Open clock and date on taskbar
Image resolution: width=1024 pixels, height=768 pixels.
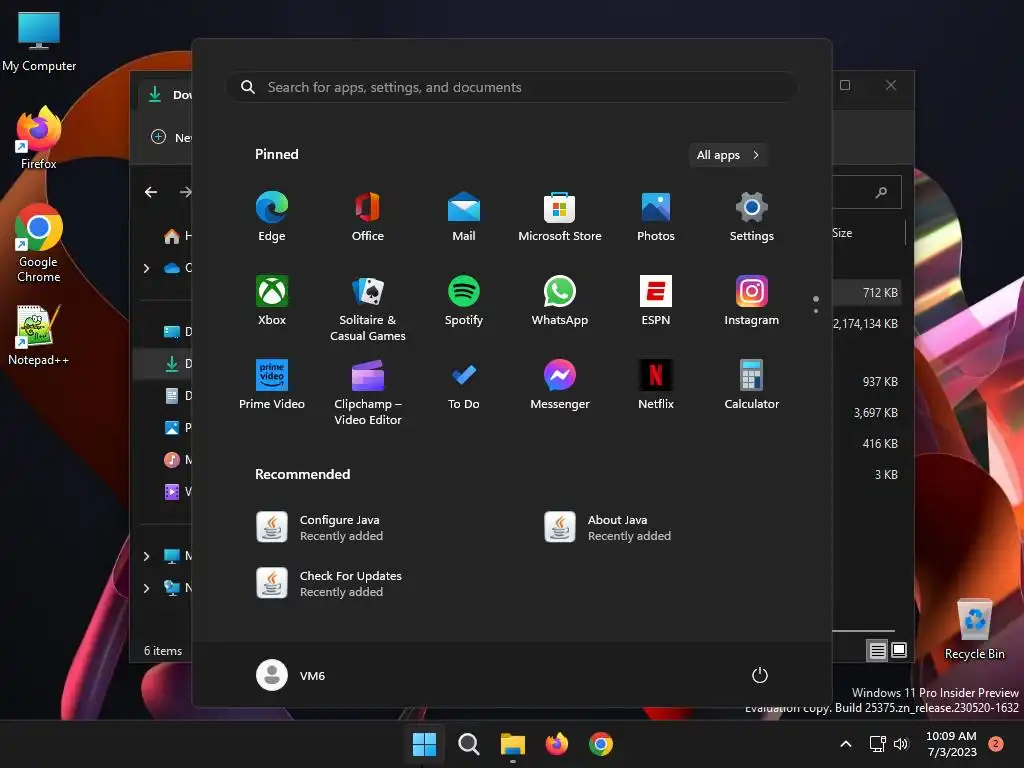pyautogui.click(x=952, y=744)
